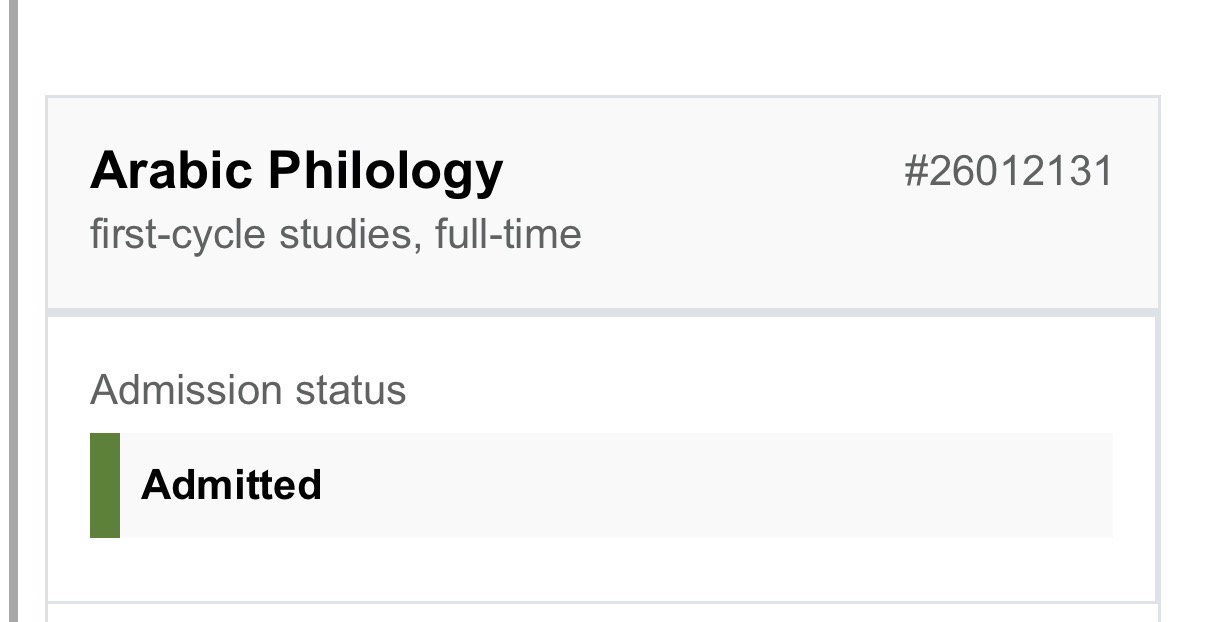Click the Admission status label

(x=248, y=390)
